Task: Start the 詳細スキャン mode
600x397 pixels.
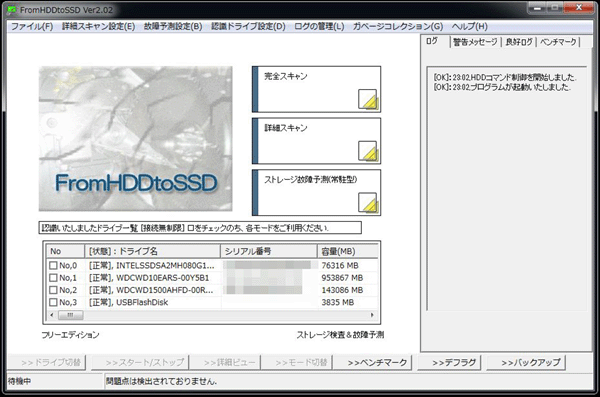Action: click(x=316, y=141)
